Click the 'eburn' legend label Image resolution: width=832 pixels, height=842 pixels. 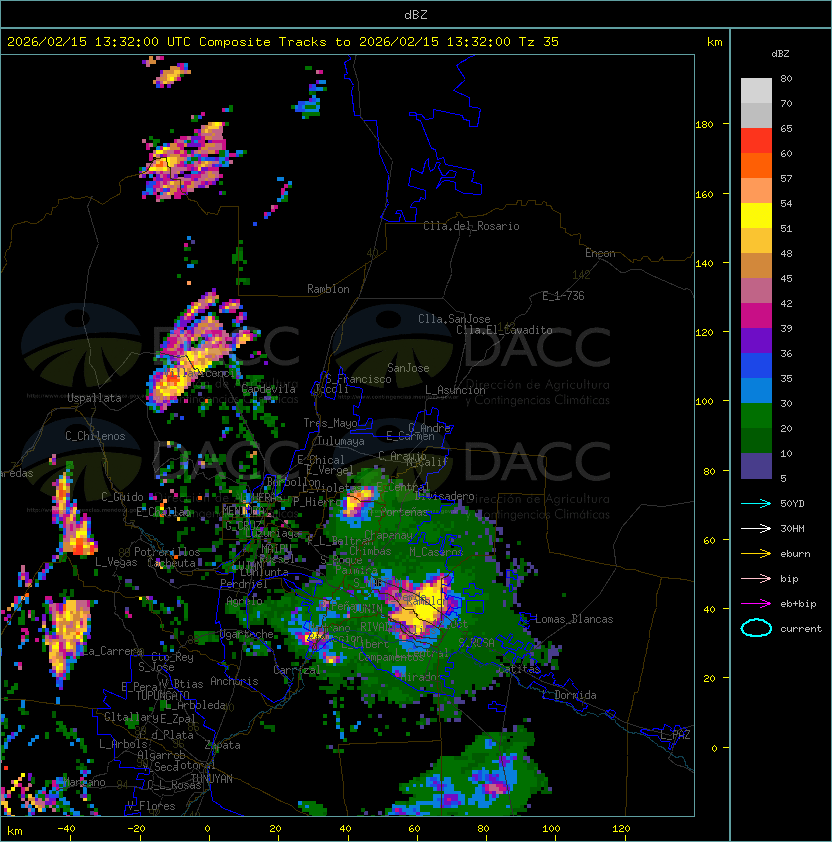(x=795, y=554)
